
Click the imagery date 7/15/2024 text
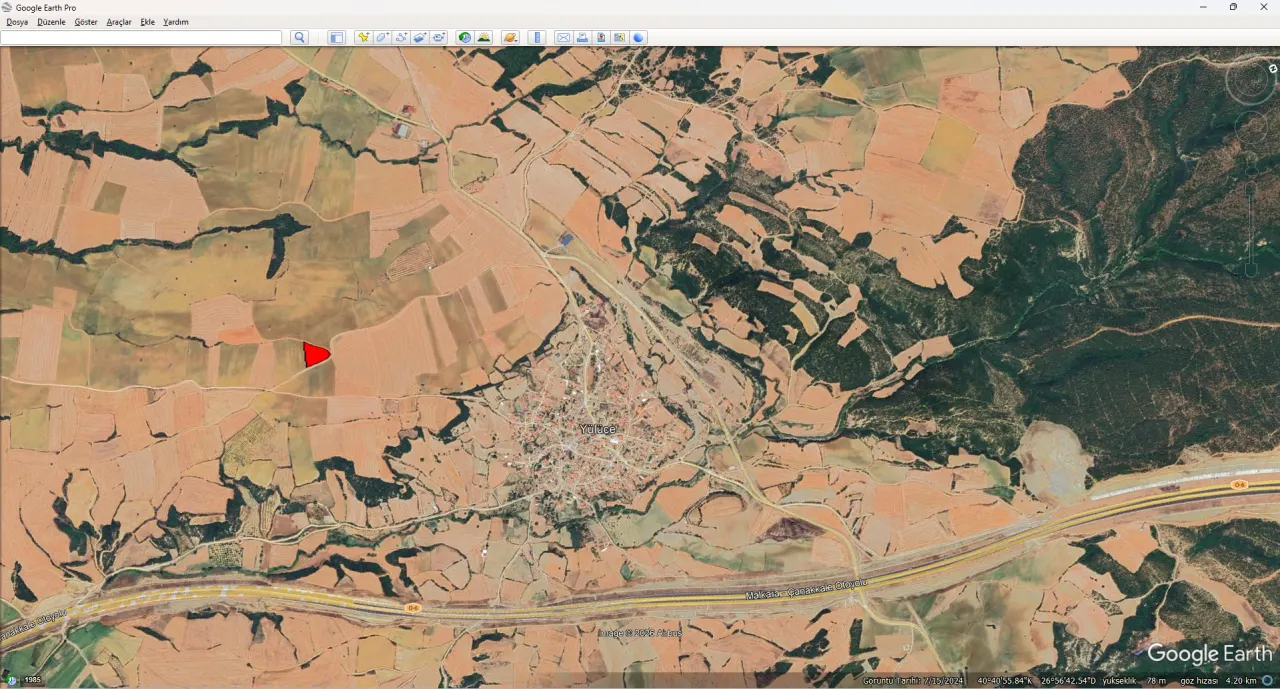[x=913, y=681]
